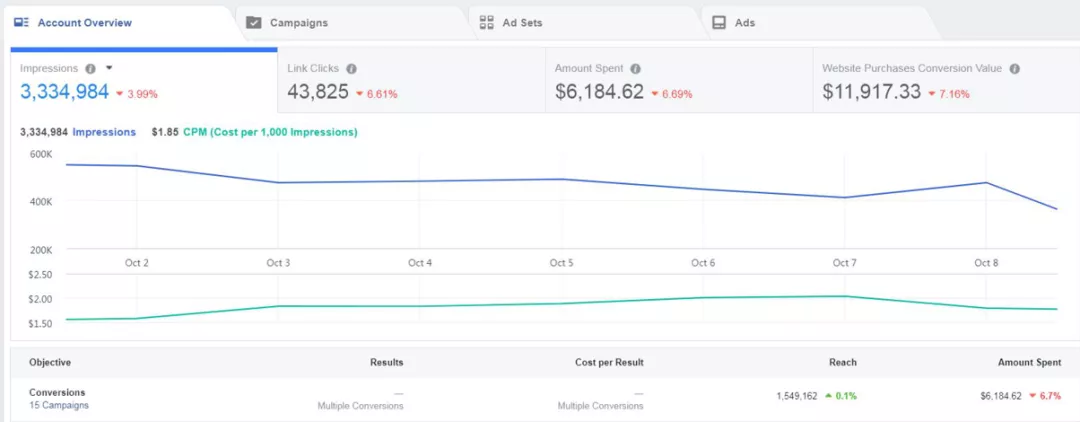Image resolution: width=1080 pixels, height=422 pixels.
Task: Open info icon next to Link Clicks
Action: (351, 69)
